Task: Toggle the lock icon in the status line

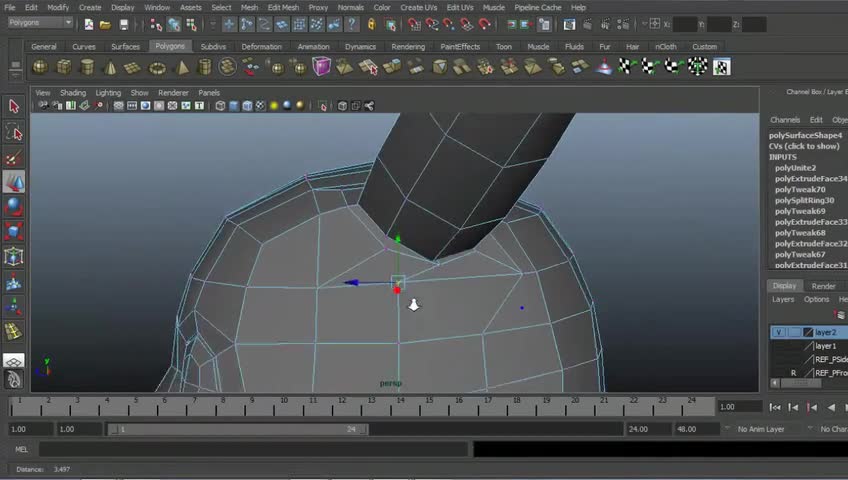Action: (x=372, y=24)
